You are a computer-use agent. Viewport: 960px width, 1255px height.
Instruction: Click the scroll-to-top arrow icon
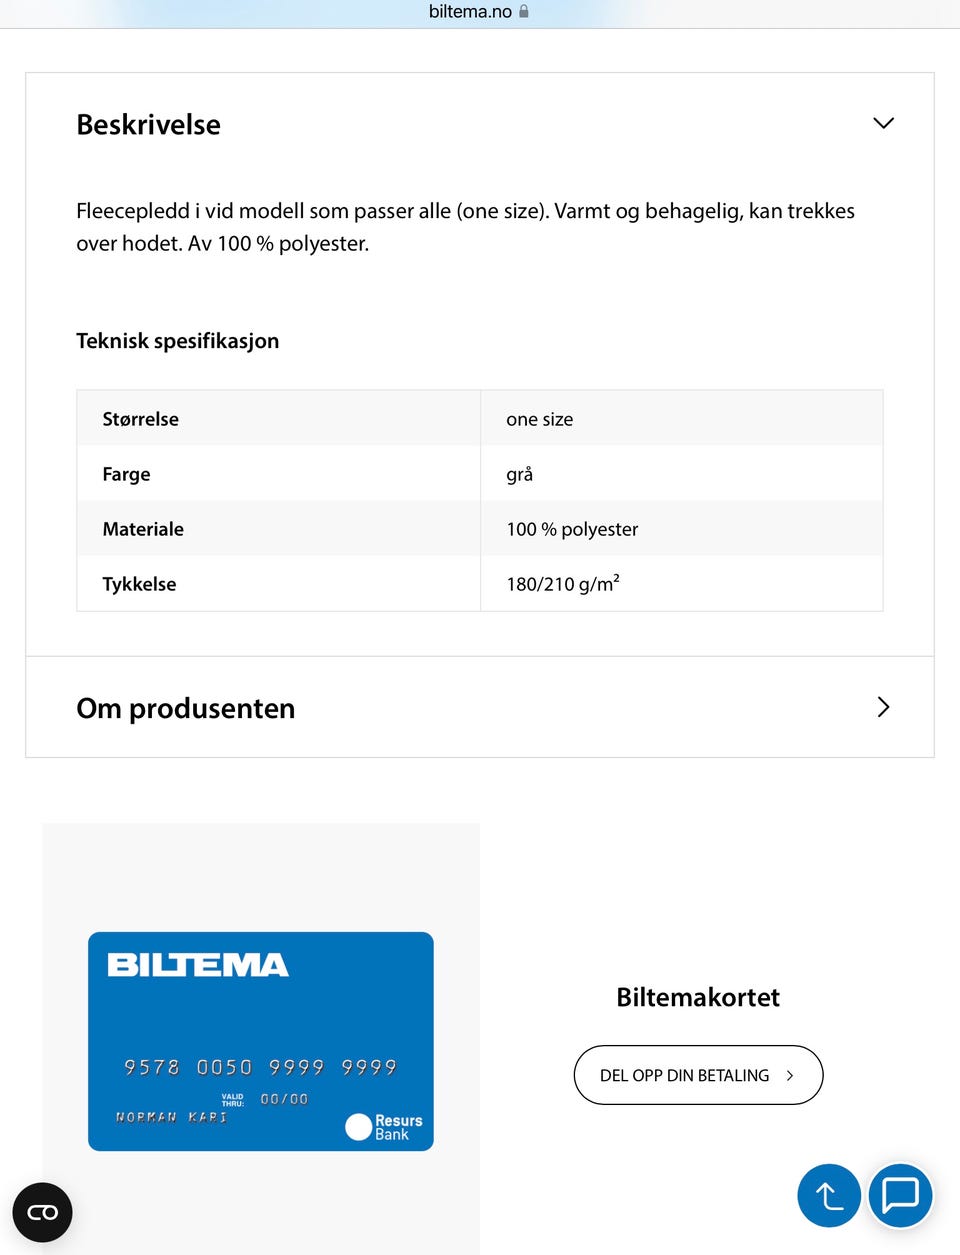pos(829,1195)
